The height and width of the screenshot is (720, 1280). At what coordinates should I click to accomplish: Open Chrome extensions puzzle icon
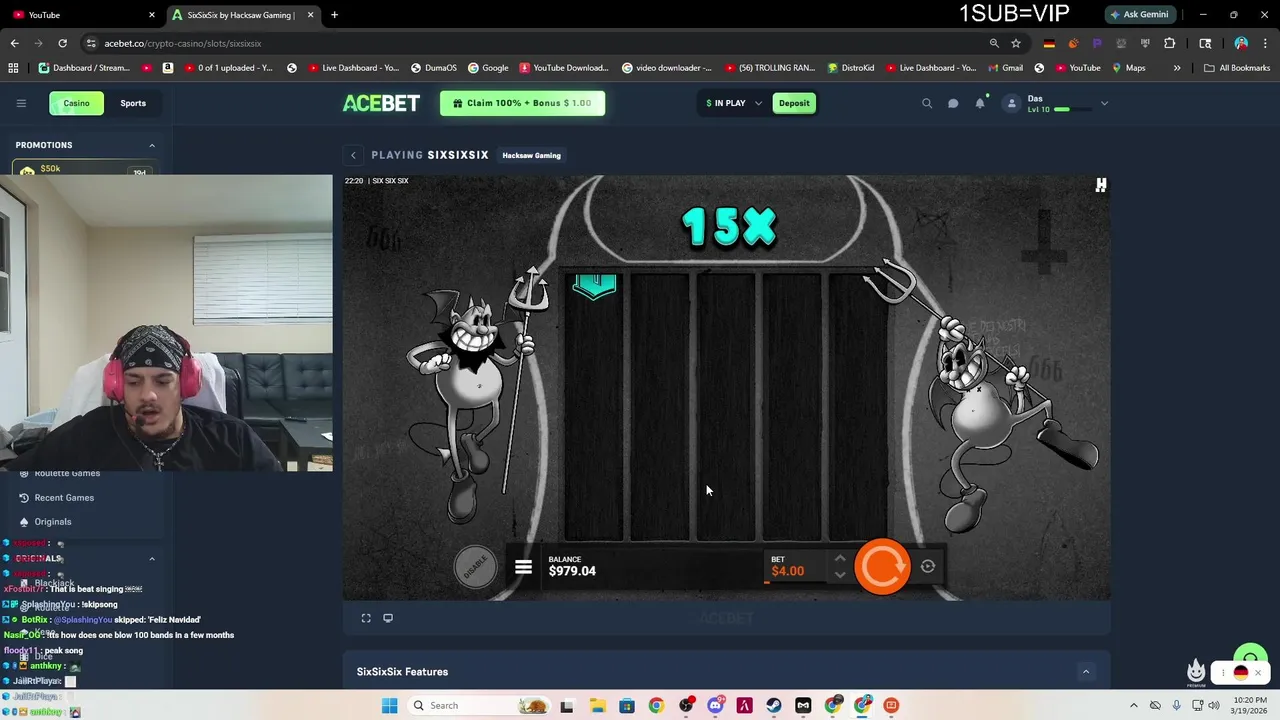[x=1169, y=43]
